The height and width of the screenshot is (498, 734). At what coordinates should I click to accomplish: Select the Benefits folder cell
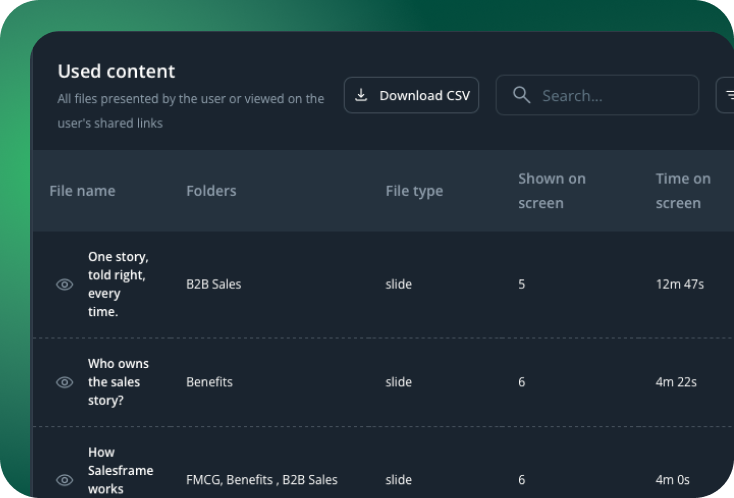(209, 382)
